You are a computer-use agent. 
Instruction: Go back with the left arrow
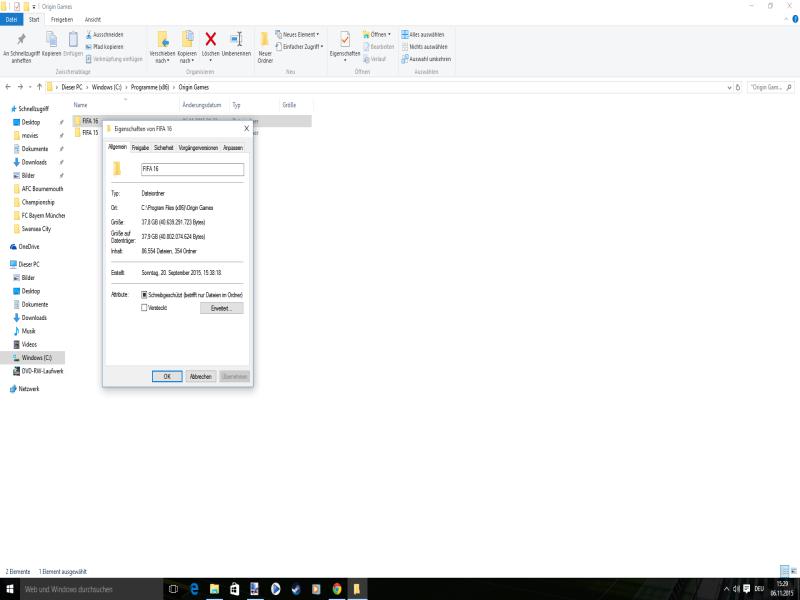click(8, 87)
